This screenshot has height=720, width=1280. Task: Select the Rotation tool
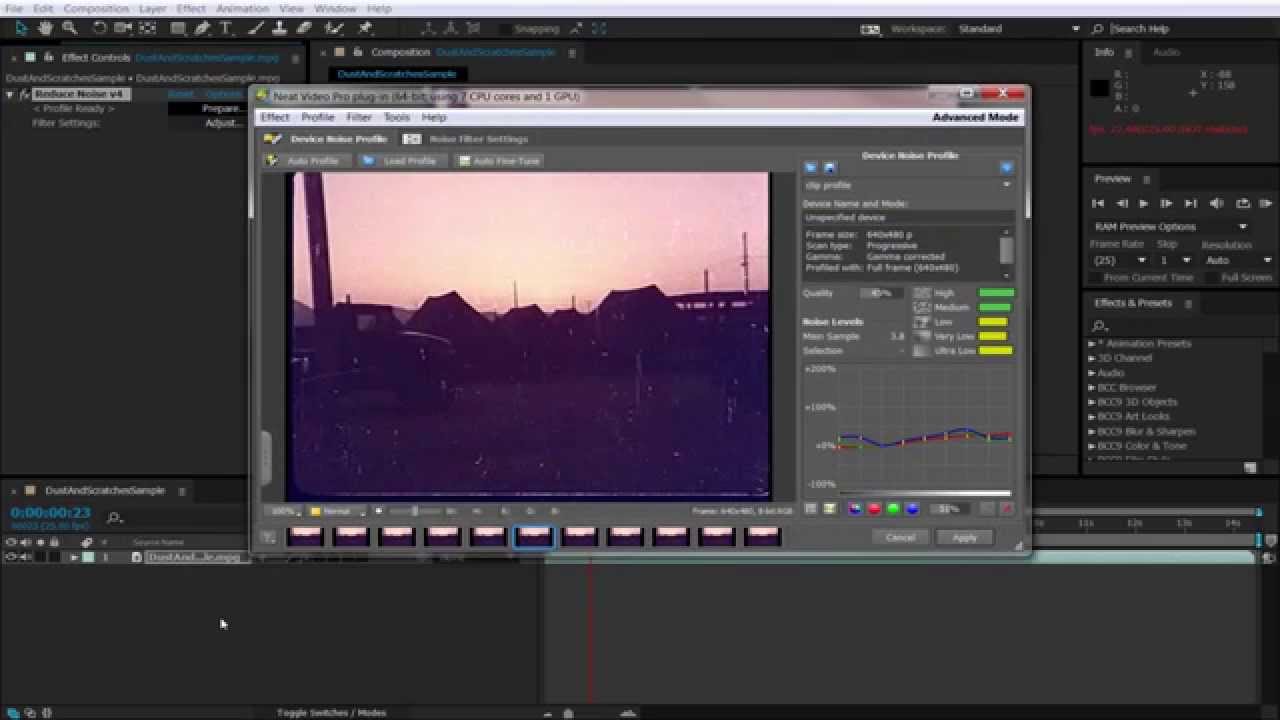click(x=100, y=28)
